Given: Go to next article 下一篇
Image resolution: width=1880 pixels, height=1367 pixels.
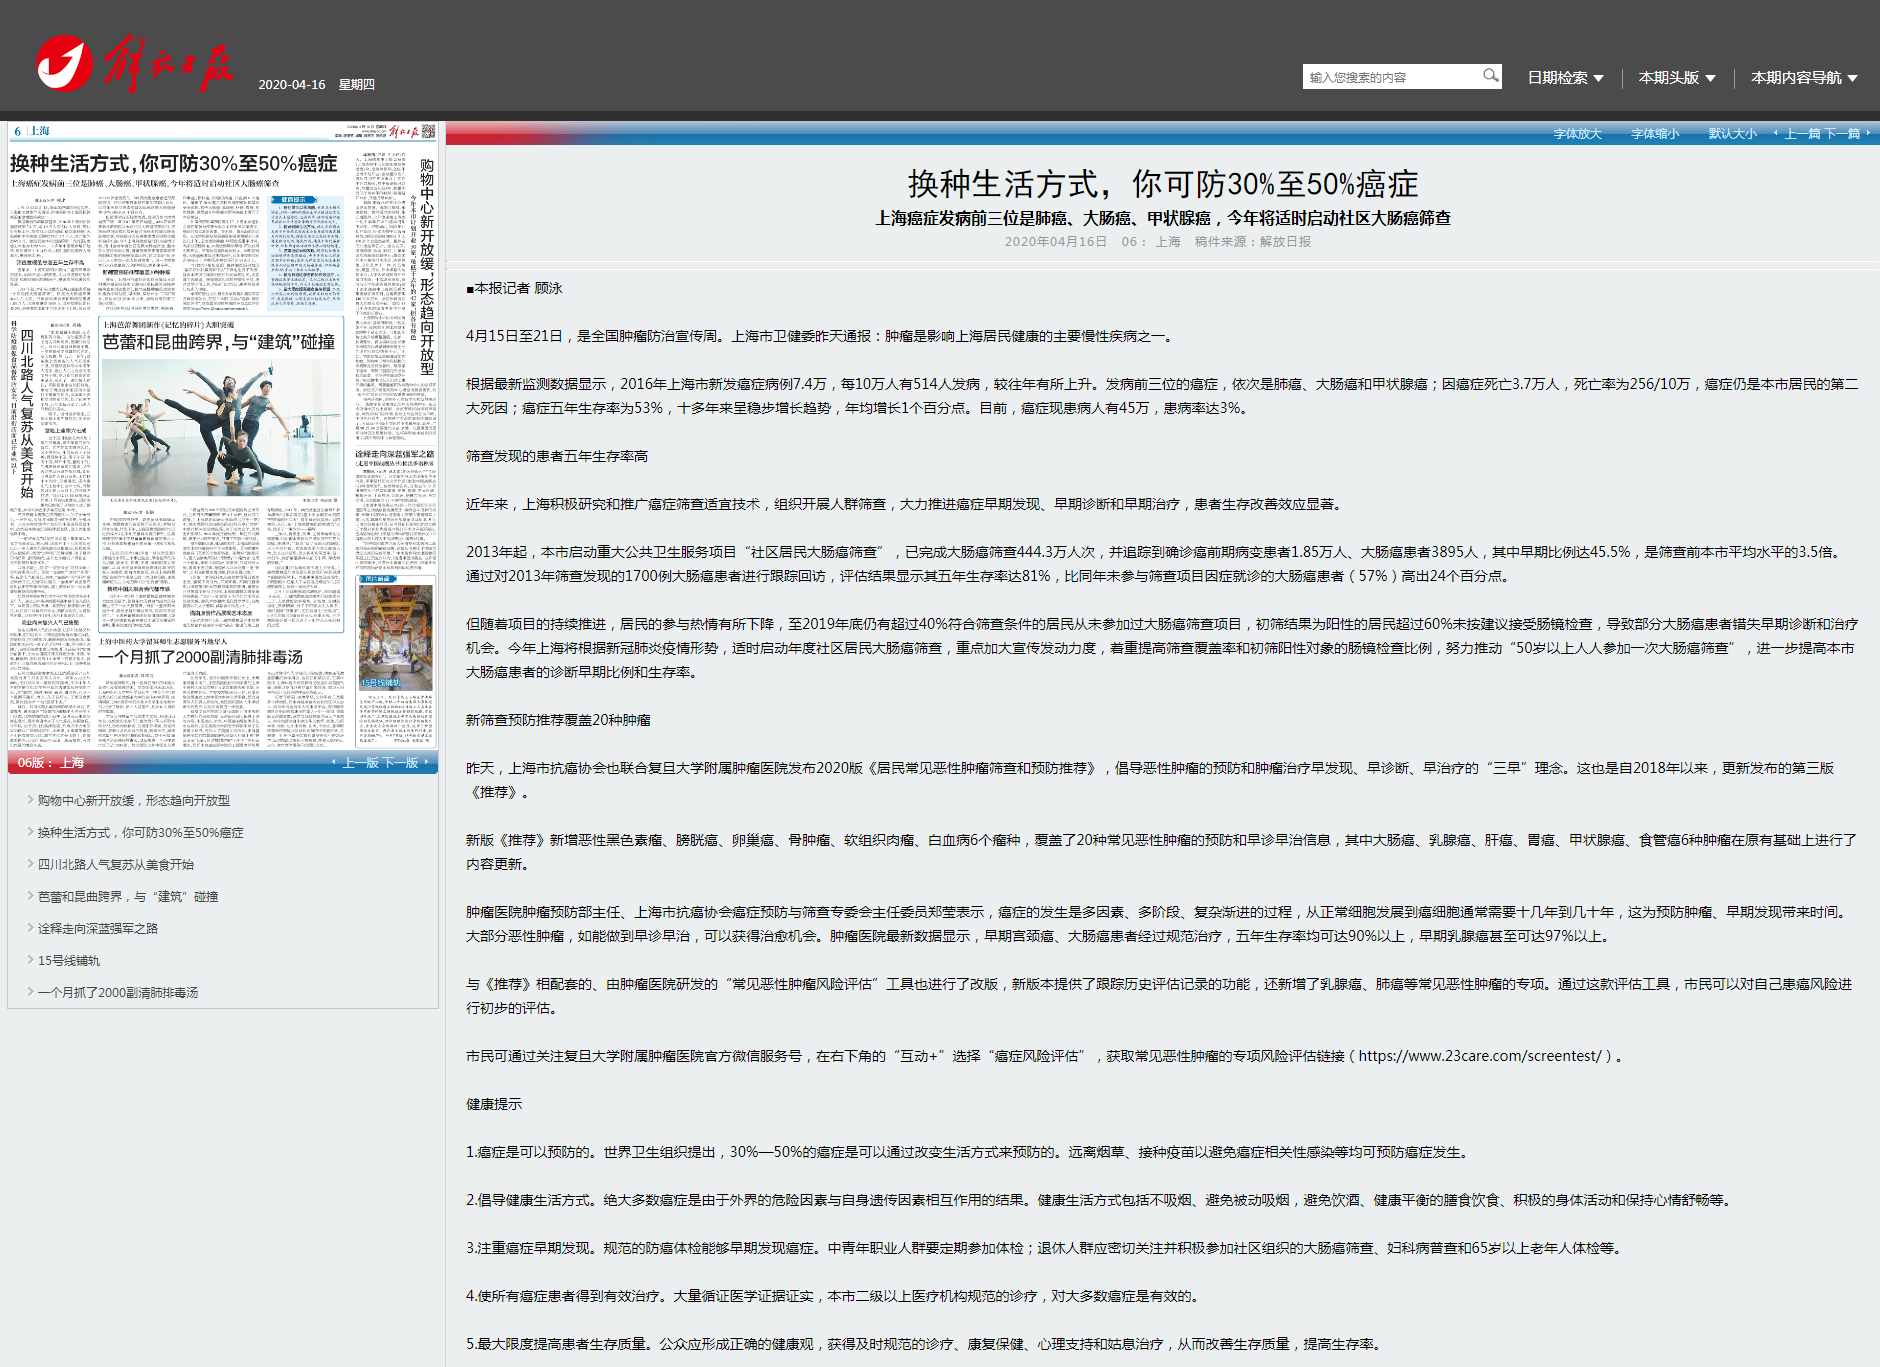Looking at the screenshot, I should (x=1843, y=134).
